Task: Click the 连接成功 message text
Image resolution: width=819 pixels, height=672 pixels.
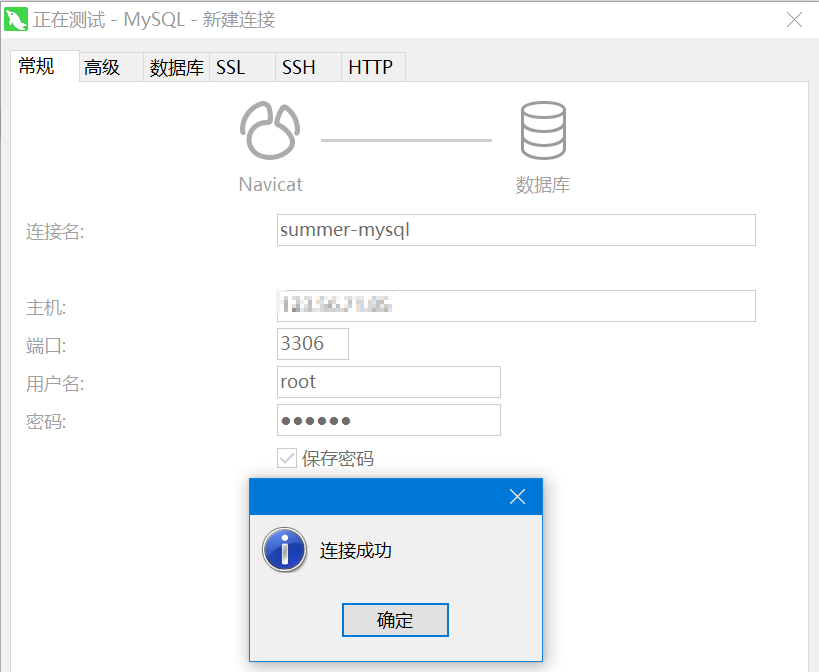Action: 356,550
